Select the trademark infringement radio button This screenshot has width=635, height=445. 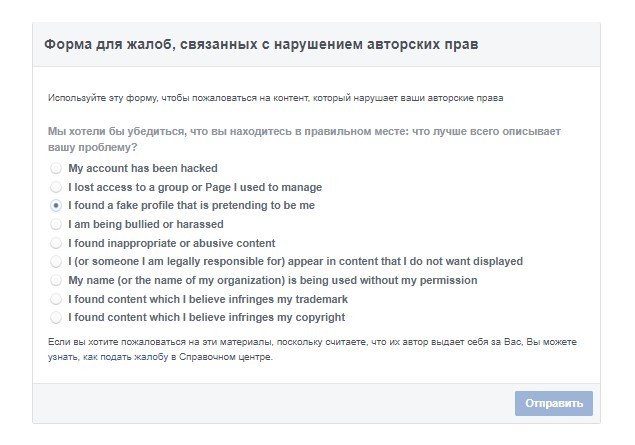click(x=55, y=299)
